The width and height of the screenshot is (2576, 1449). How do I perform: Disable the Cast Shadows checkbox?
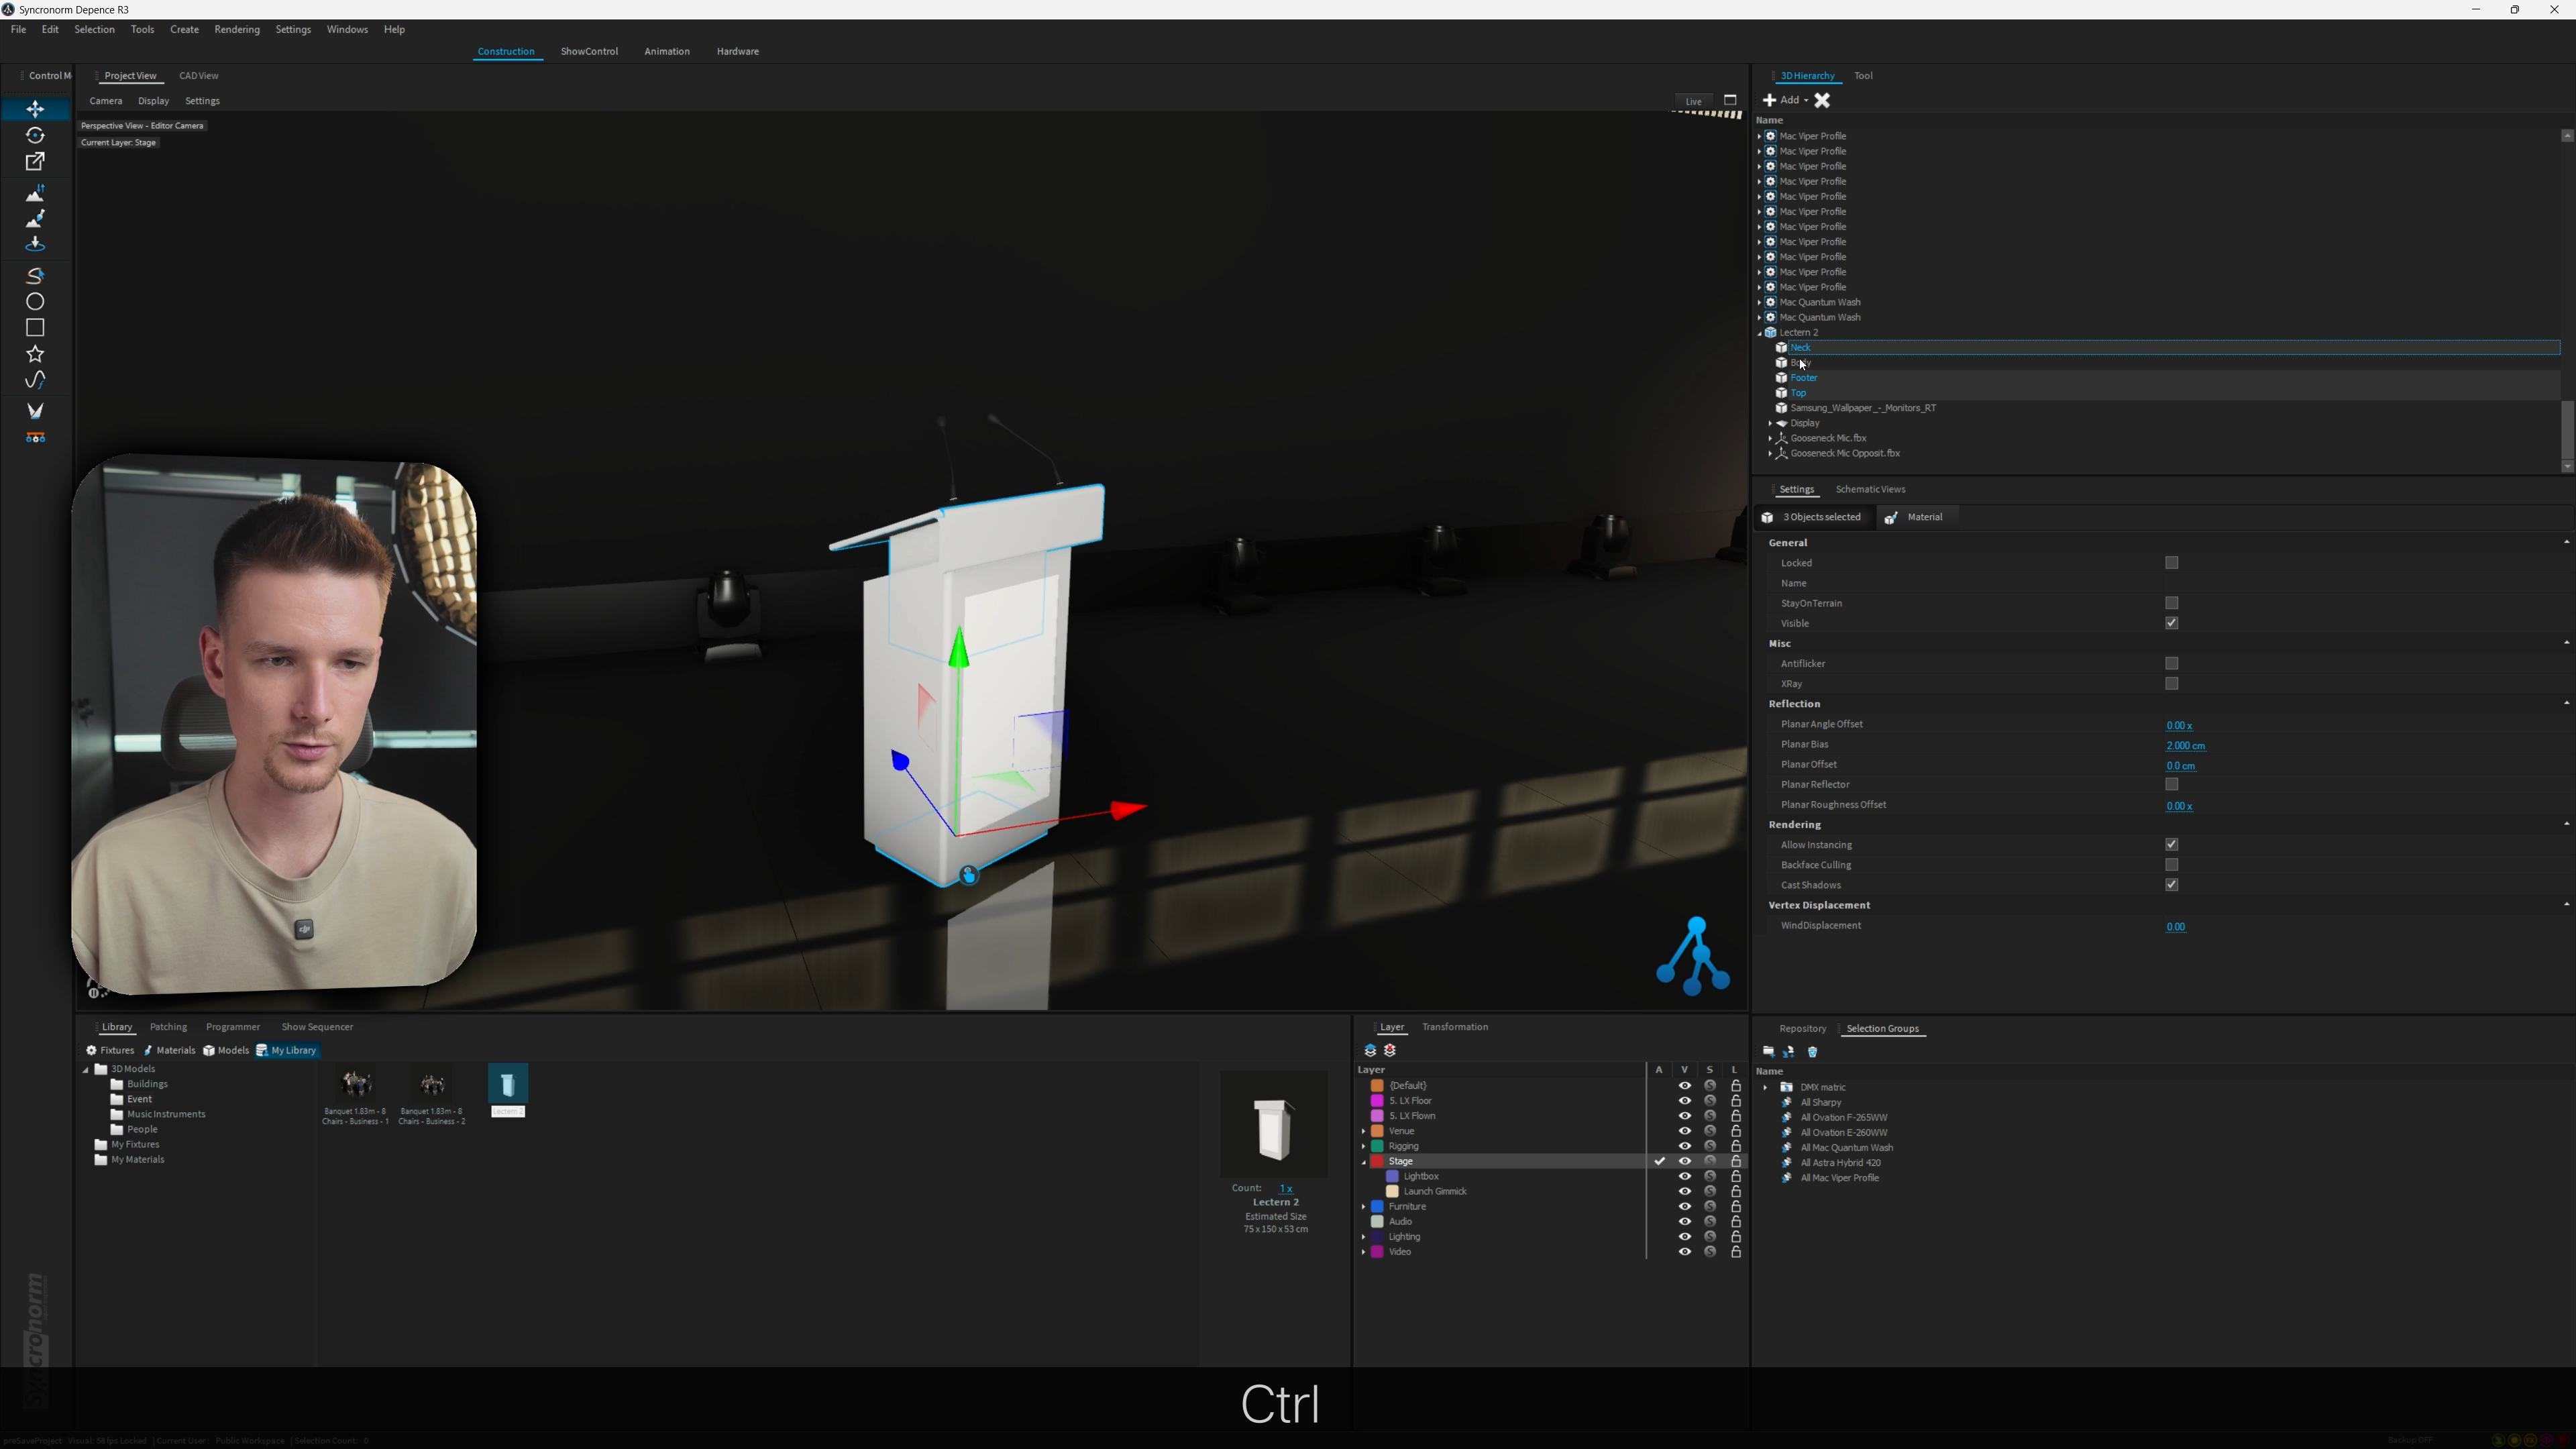[2171, 885]
